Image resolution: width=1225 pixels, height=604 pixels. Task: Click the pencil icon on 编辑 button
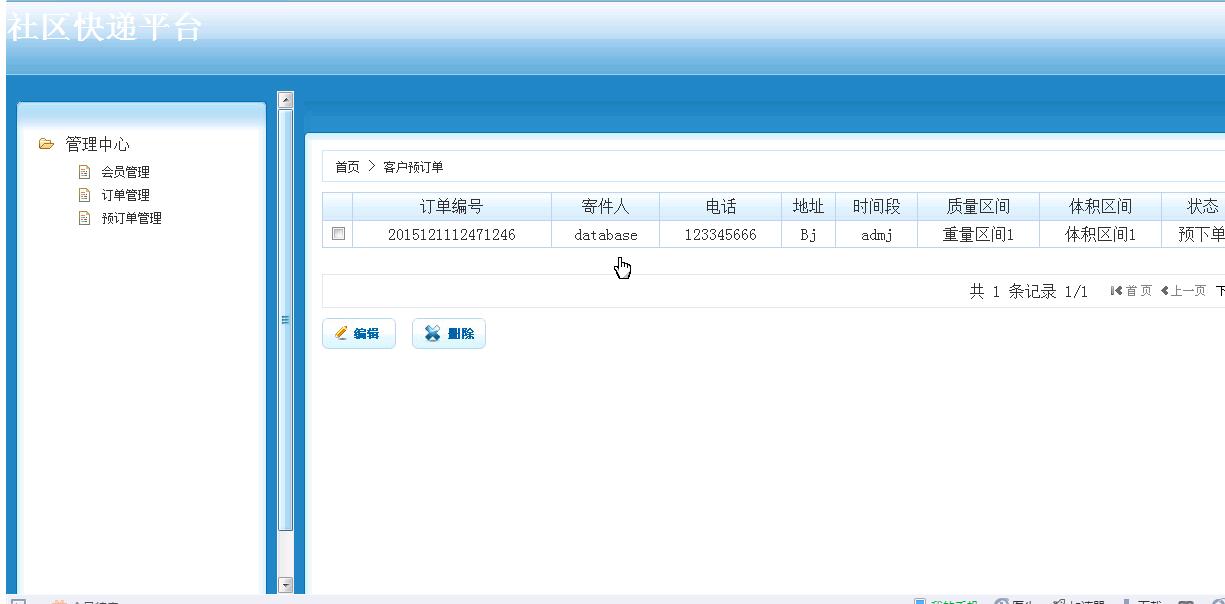(341, 333)
